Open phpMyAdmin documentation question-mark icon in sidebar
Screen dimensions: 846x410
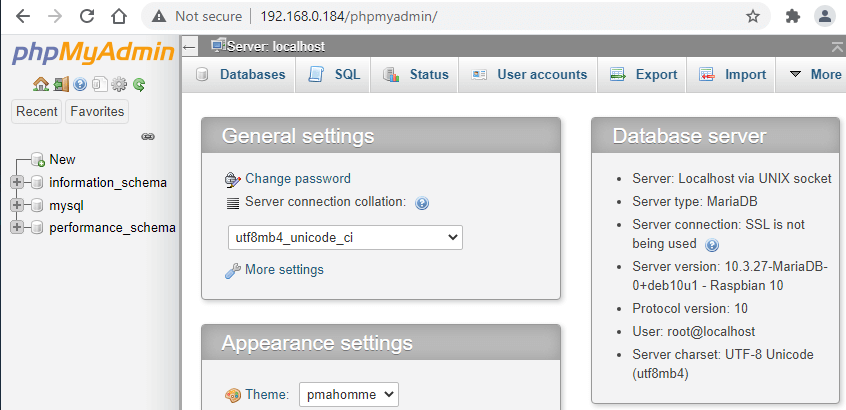(x=80, y=84)
